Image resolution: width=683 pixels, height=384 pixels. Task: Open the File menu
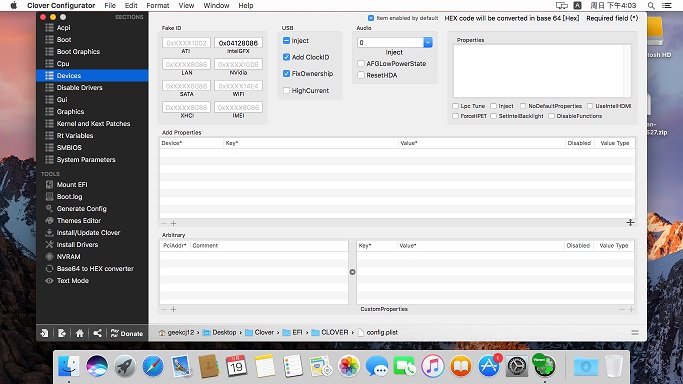(110, 6)
